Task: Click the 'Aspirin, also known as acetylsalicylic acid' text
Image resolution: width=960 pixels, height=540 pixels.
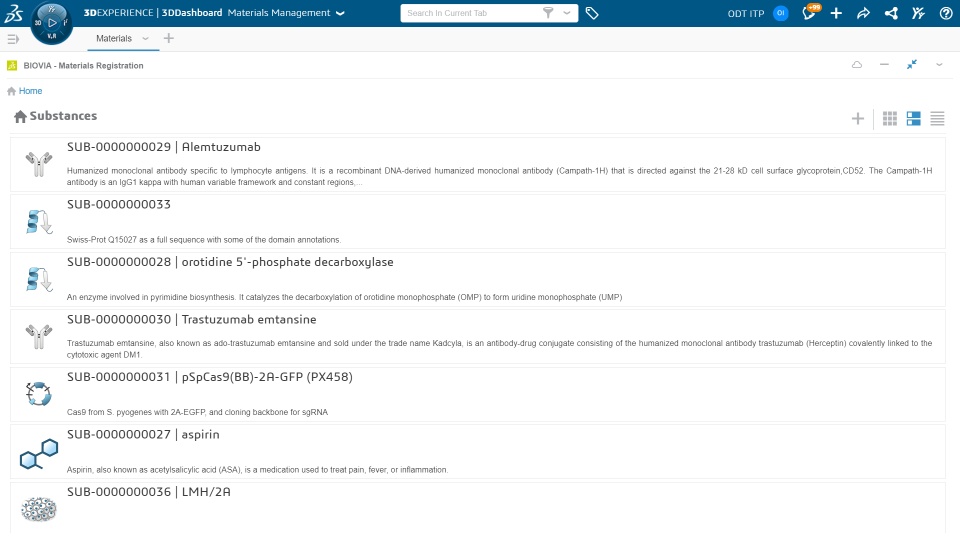Action: (x=257, y=470)
